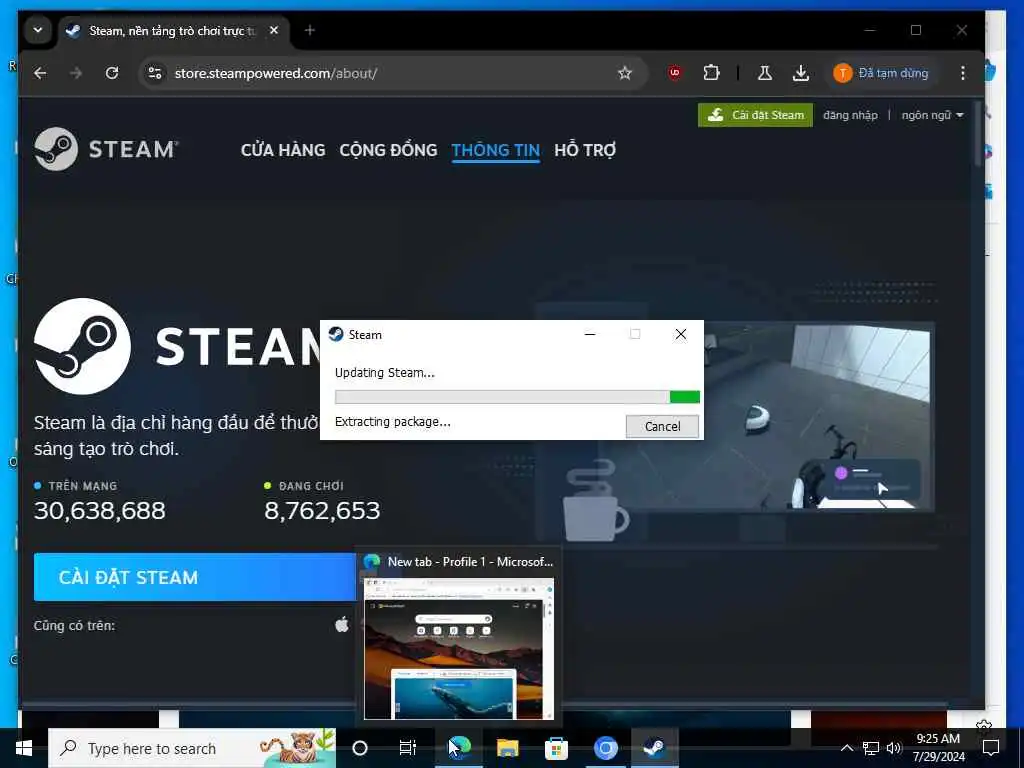Viewport: 1024px width, 768px height.
Task: Minimize the Steam updater dialog
Action: pyautogui.click(x=590, y=334)
